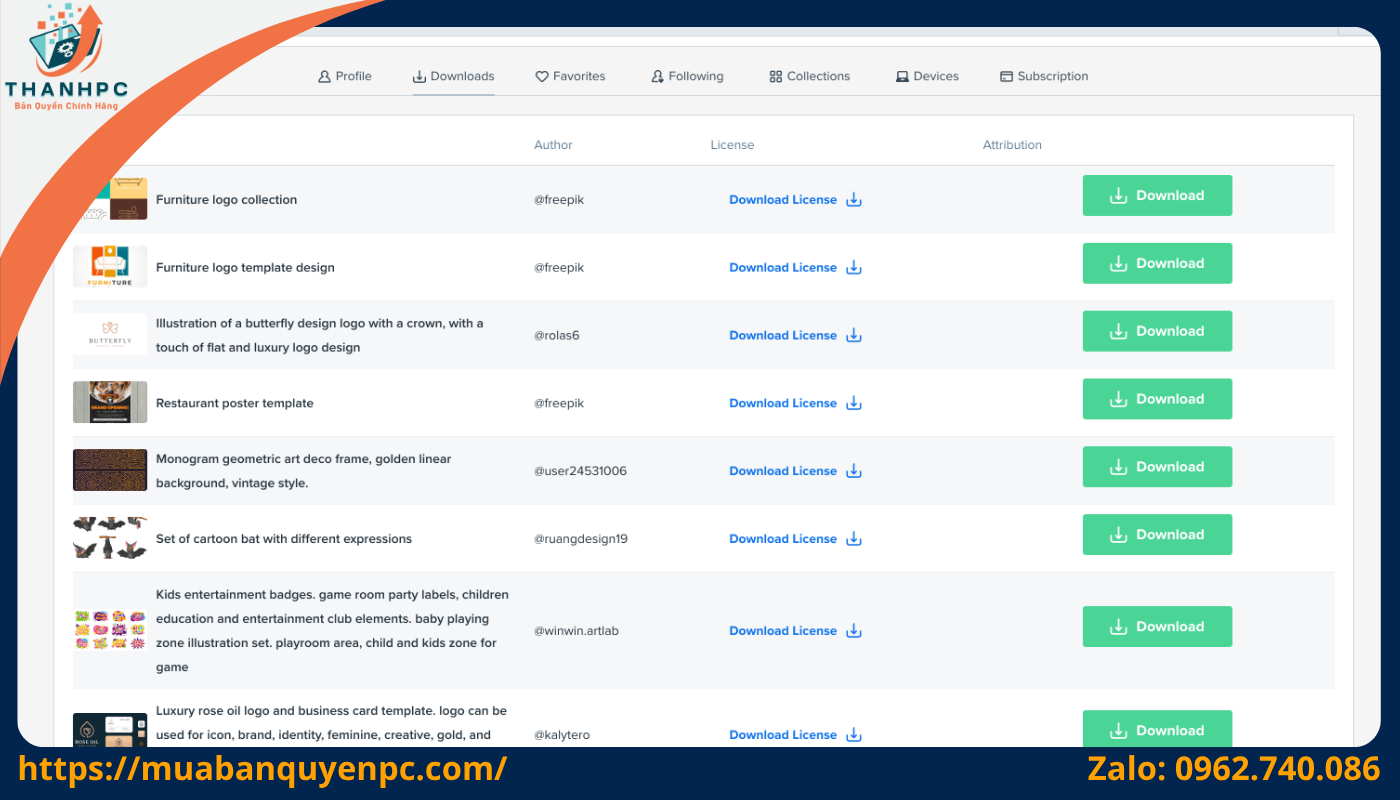Image resolution: width=1400 pixels, height=800 pixels.
Task: Open the Subscription tab
Action: (1044, 76)
